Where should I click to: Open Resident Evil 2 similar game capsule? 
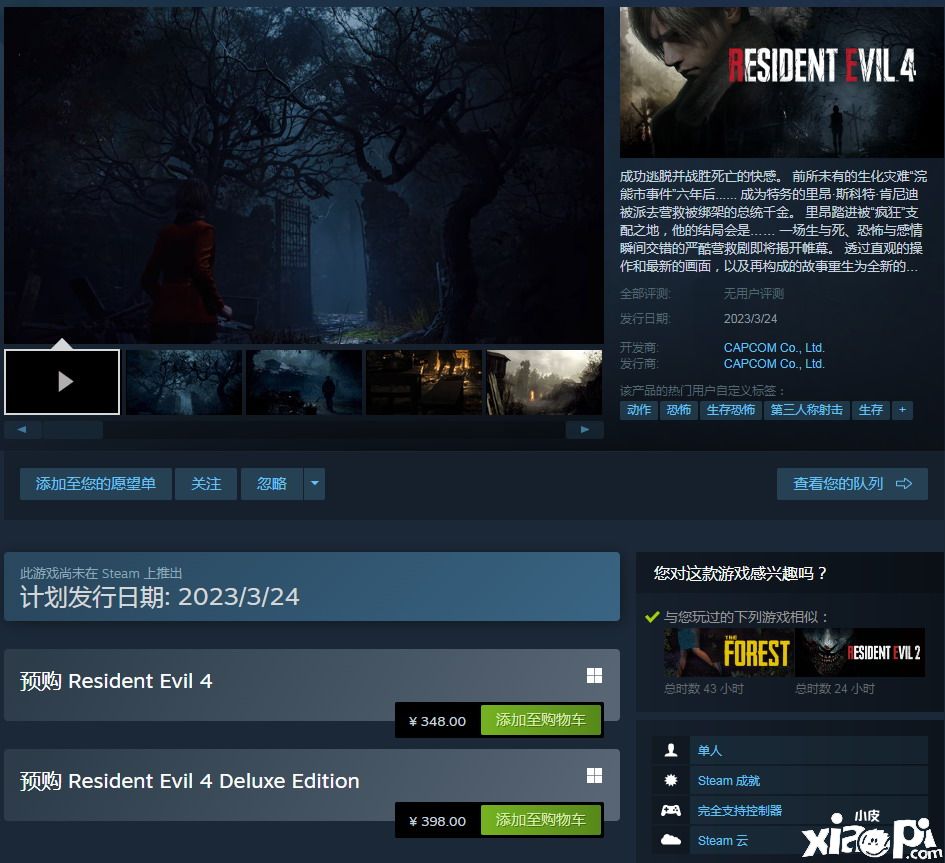[860, 653]
